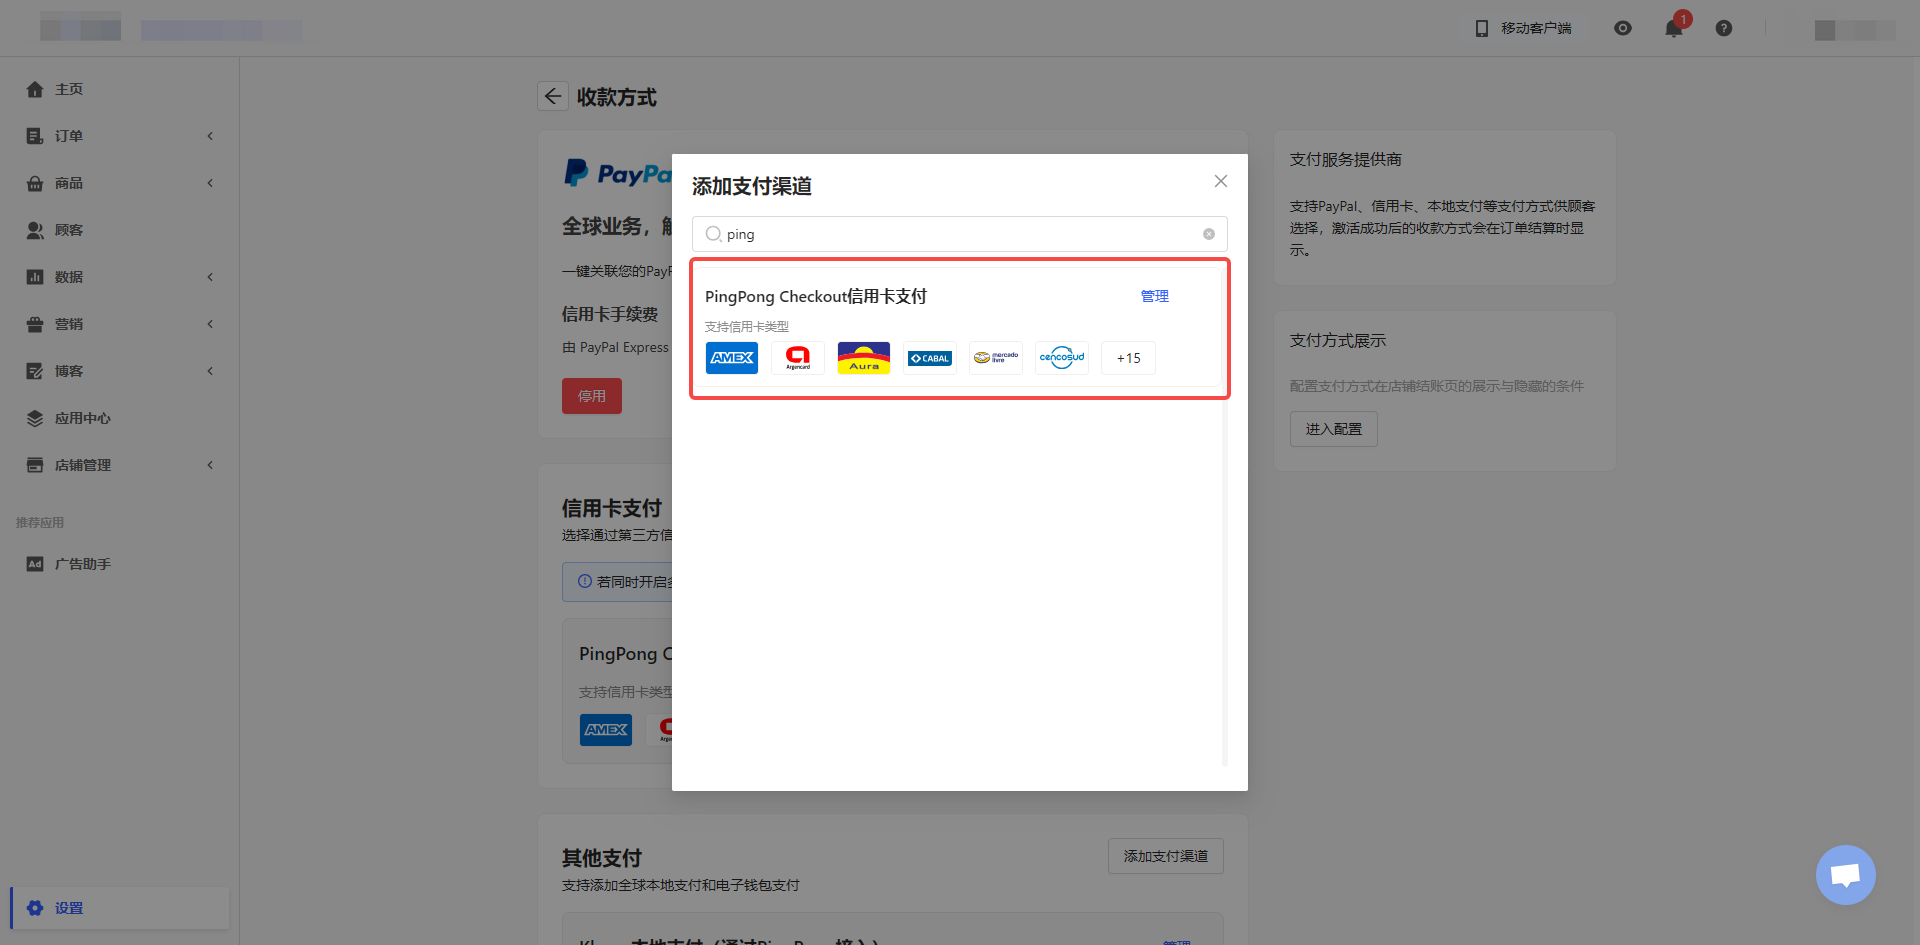Expand the 博客 submenu chevron
The image size is (1920, 945).
[x=210, y=371]
